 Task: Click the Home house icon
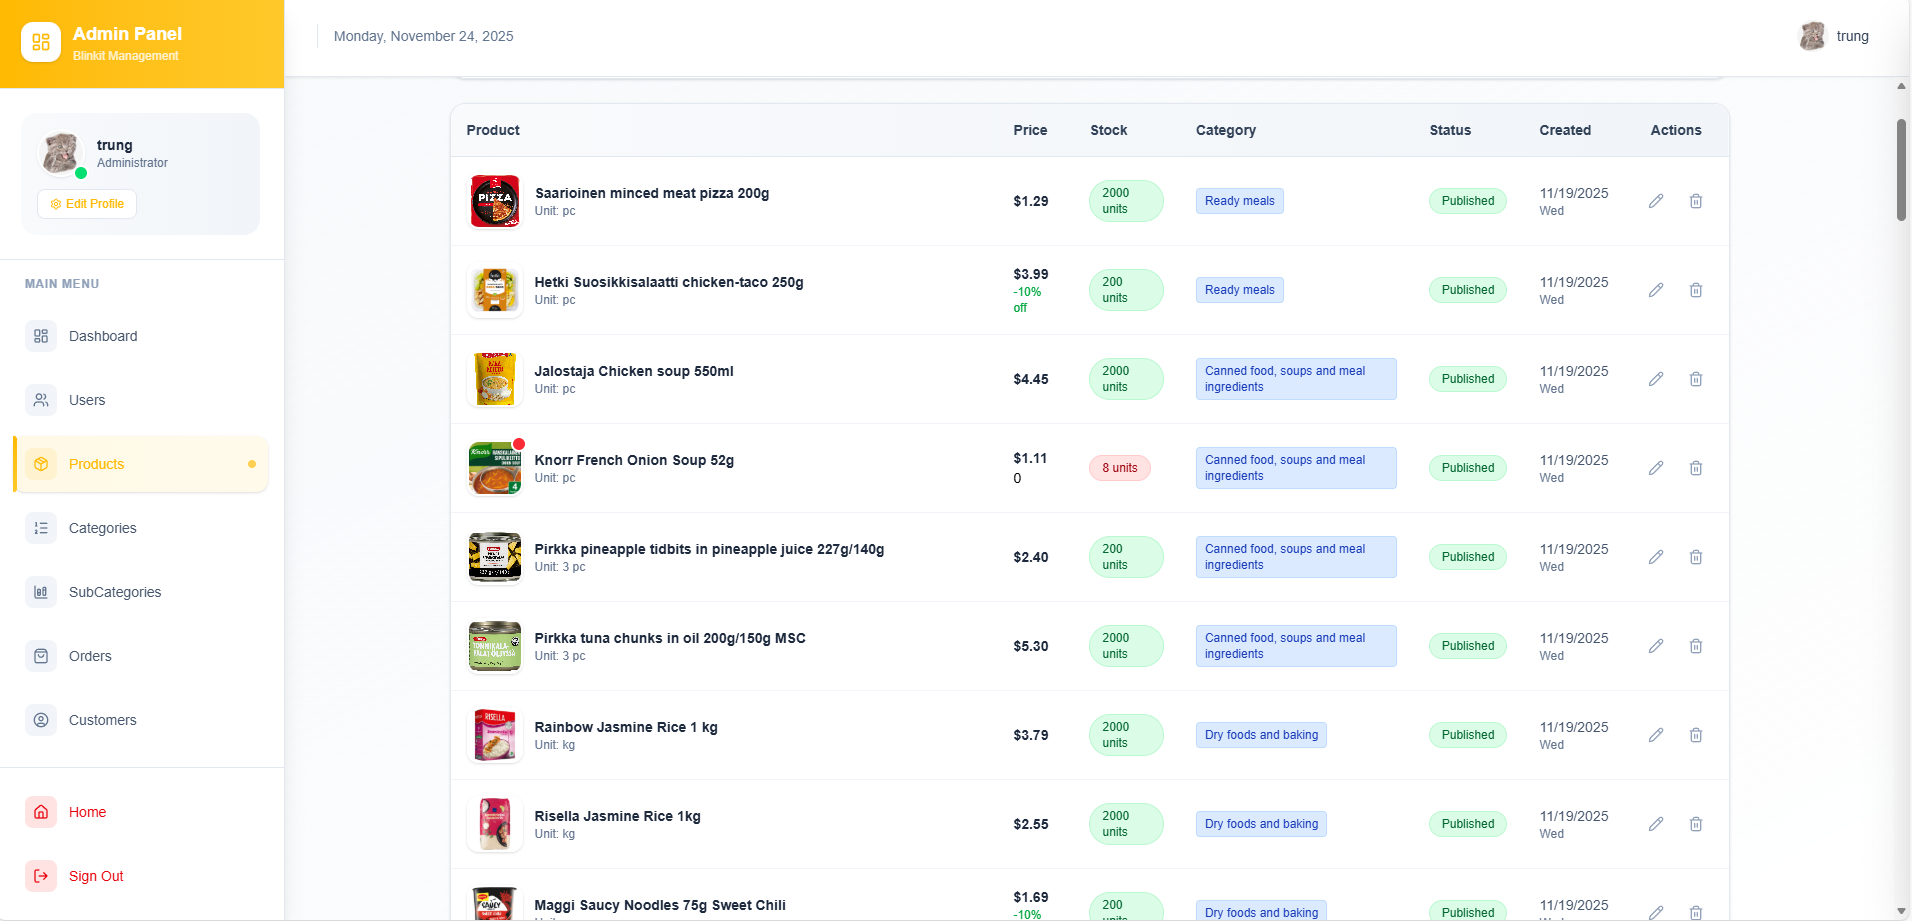[41, 812]
